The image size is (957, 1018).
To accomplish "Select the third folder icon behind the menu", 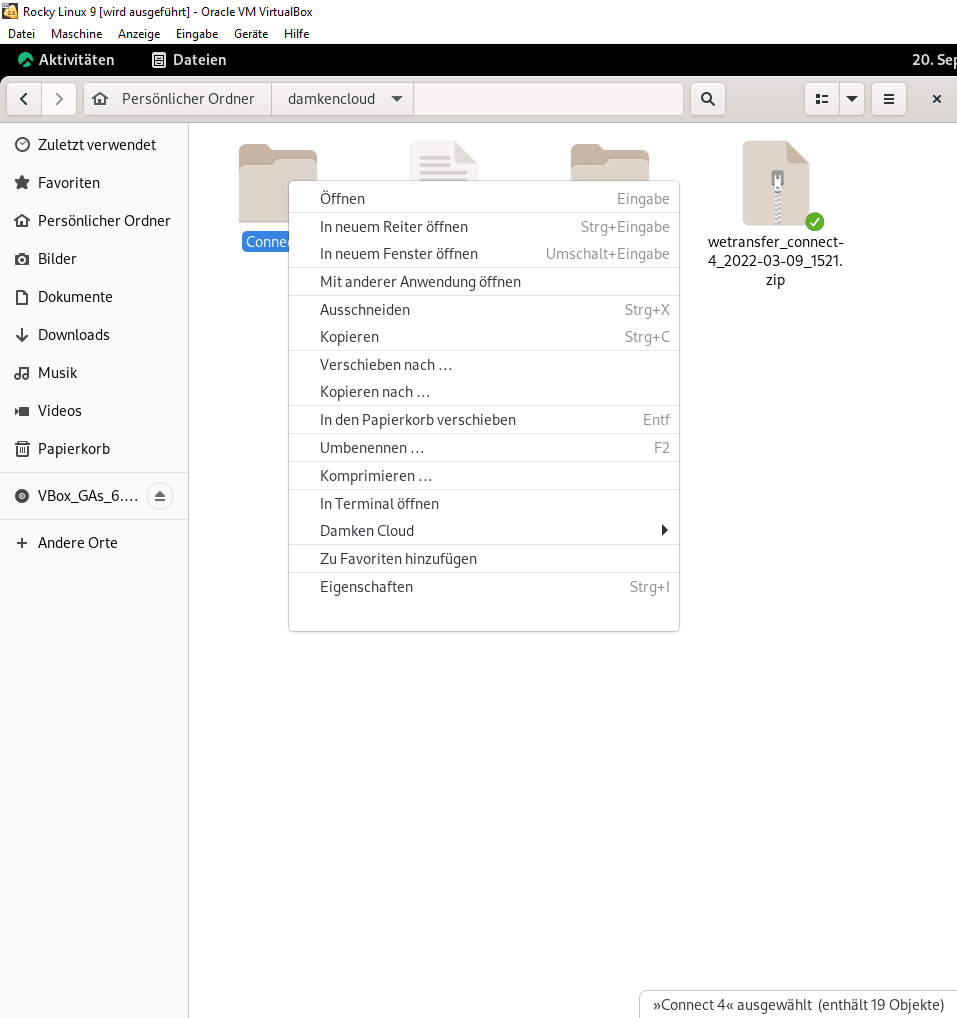I will click(x=610, y=162).
